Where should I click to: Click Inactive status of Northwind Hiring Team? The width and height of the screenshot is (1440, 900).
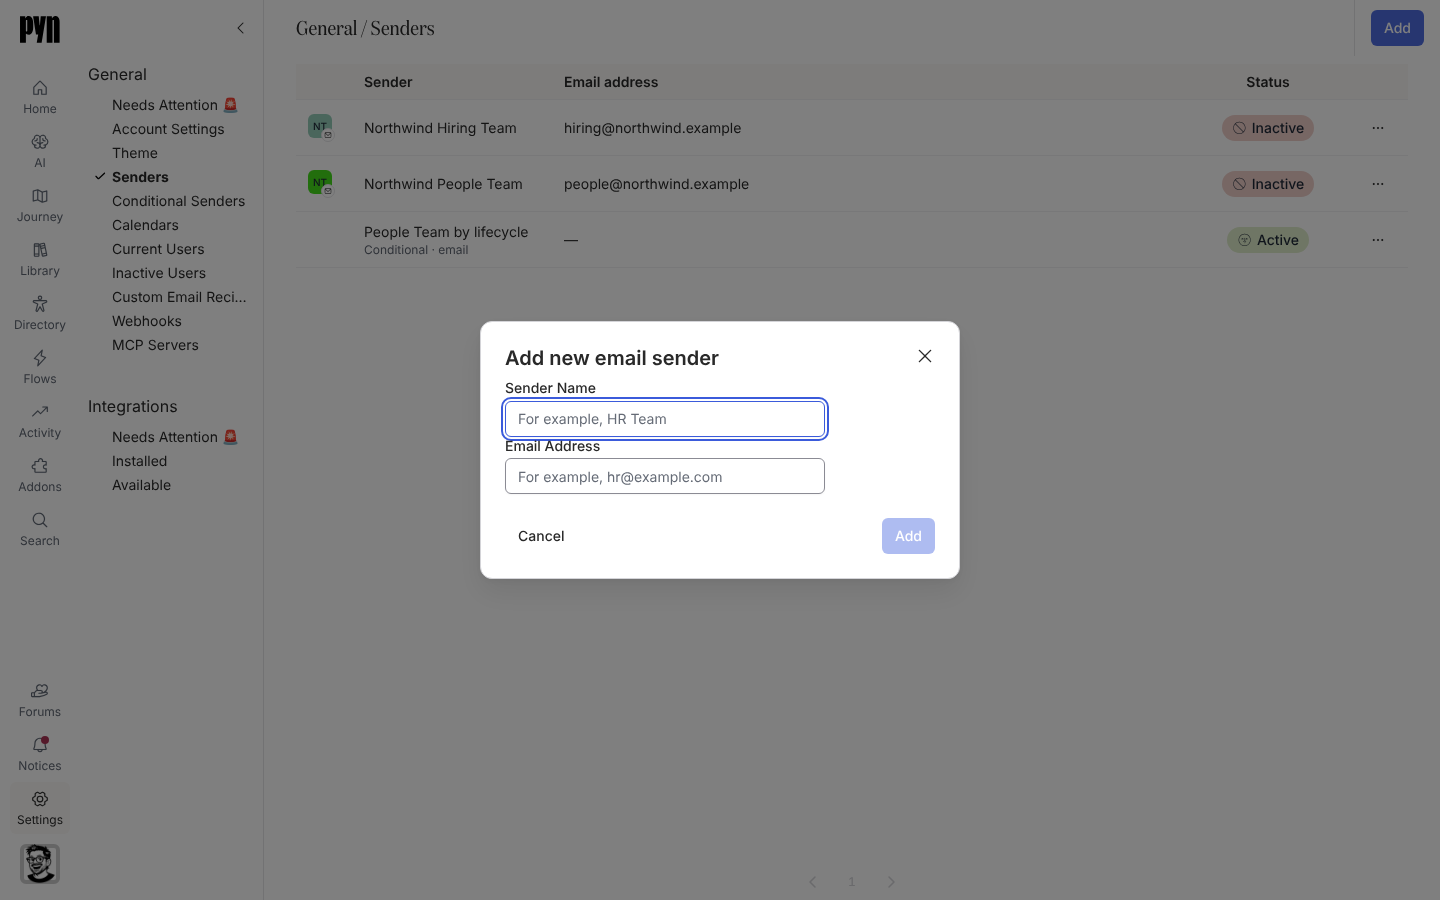point(1268,128)
